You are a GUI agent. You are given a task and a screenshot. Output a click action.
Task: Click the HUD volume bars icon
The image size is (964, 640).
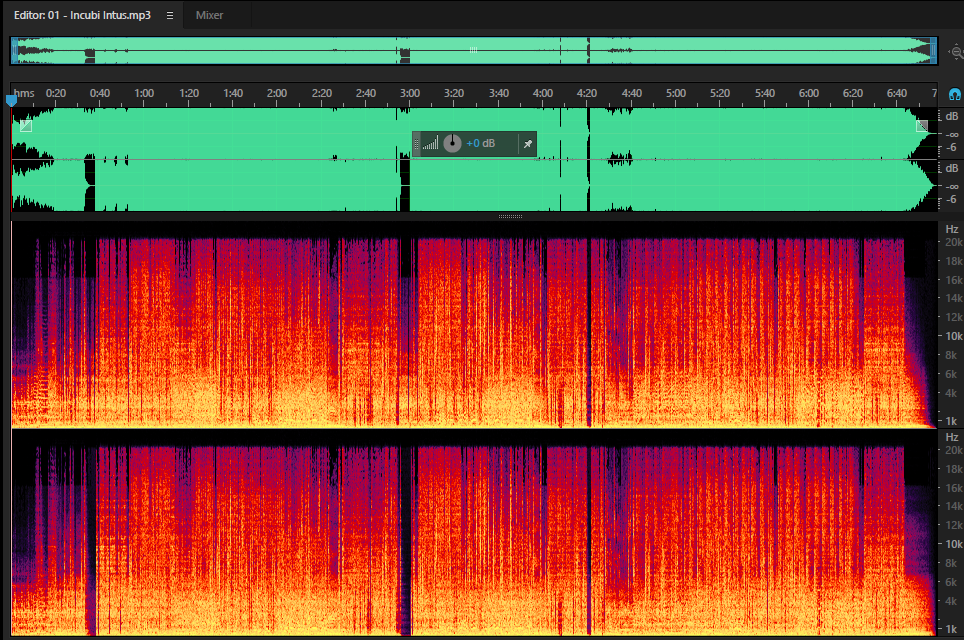430,144
